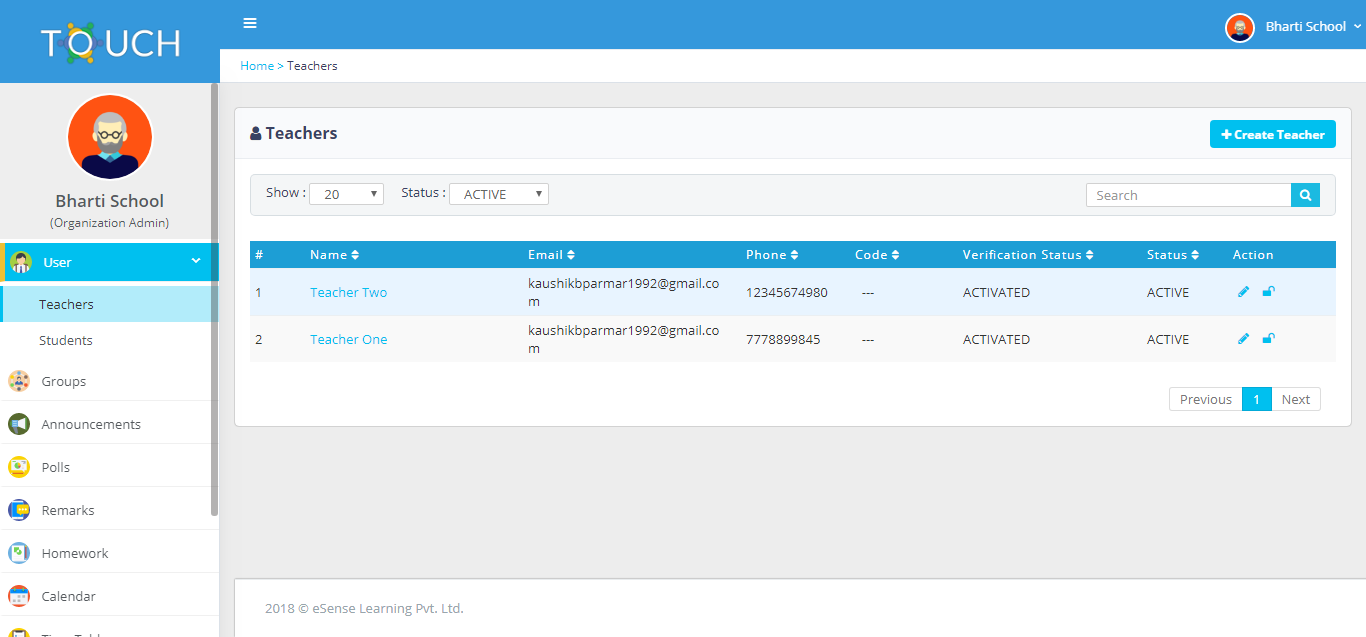Open Remarks in the sidebar
The width and height of the screenshot is (1366, 637).
(67, 510)
